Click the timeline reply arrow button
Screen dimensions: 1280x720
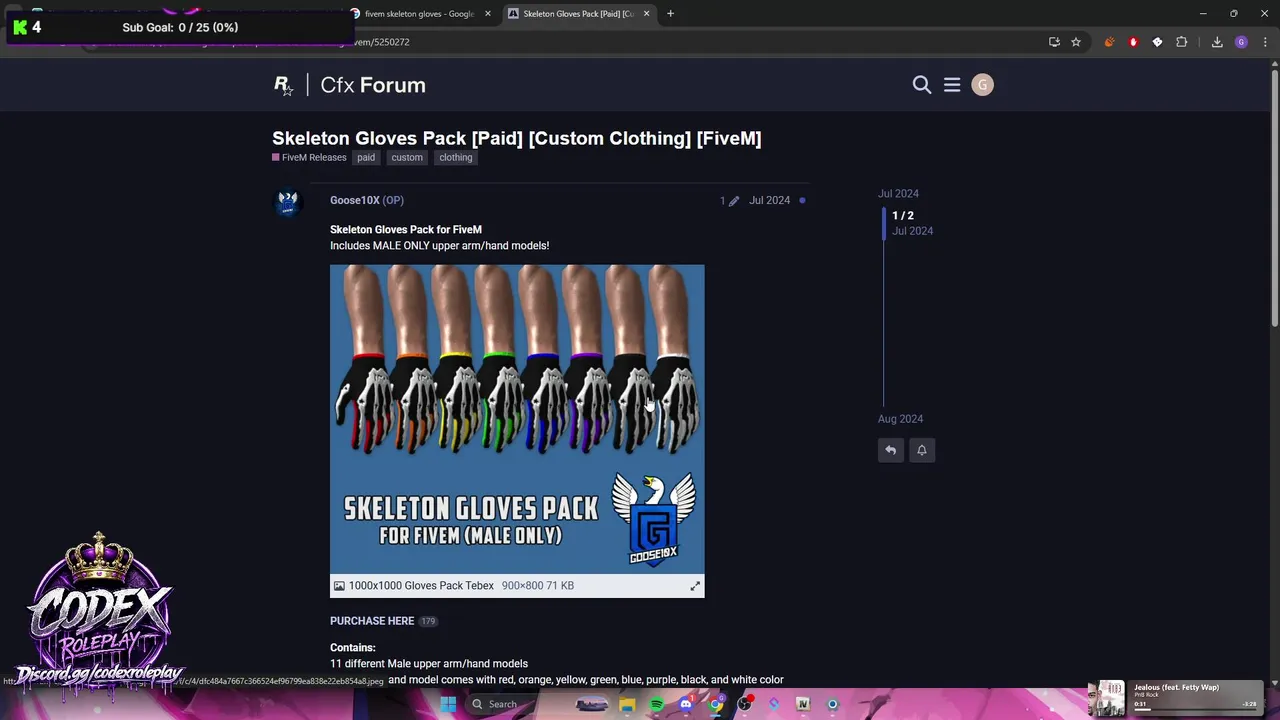(x=890, y=450)
